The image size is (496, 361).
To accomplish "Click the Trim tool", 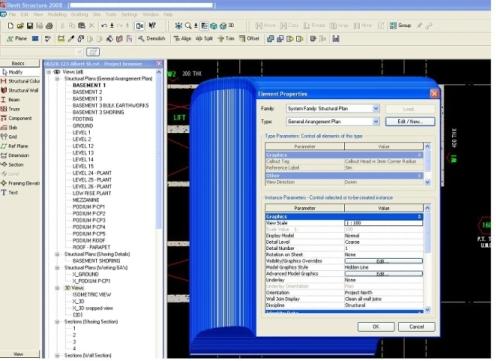I will [226, 39].
